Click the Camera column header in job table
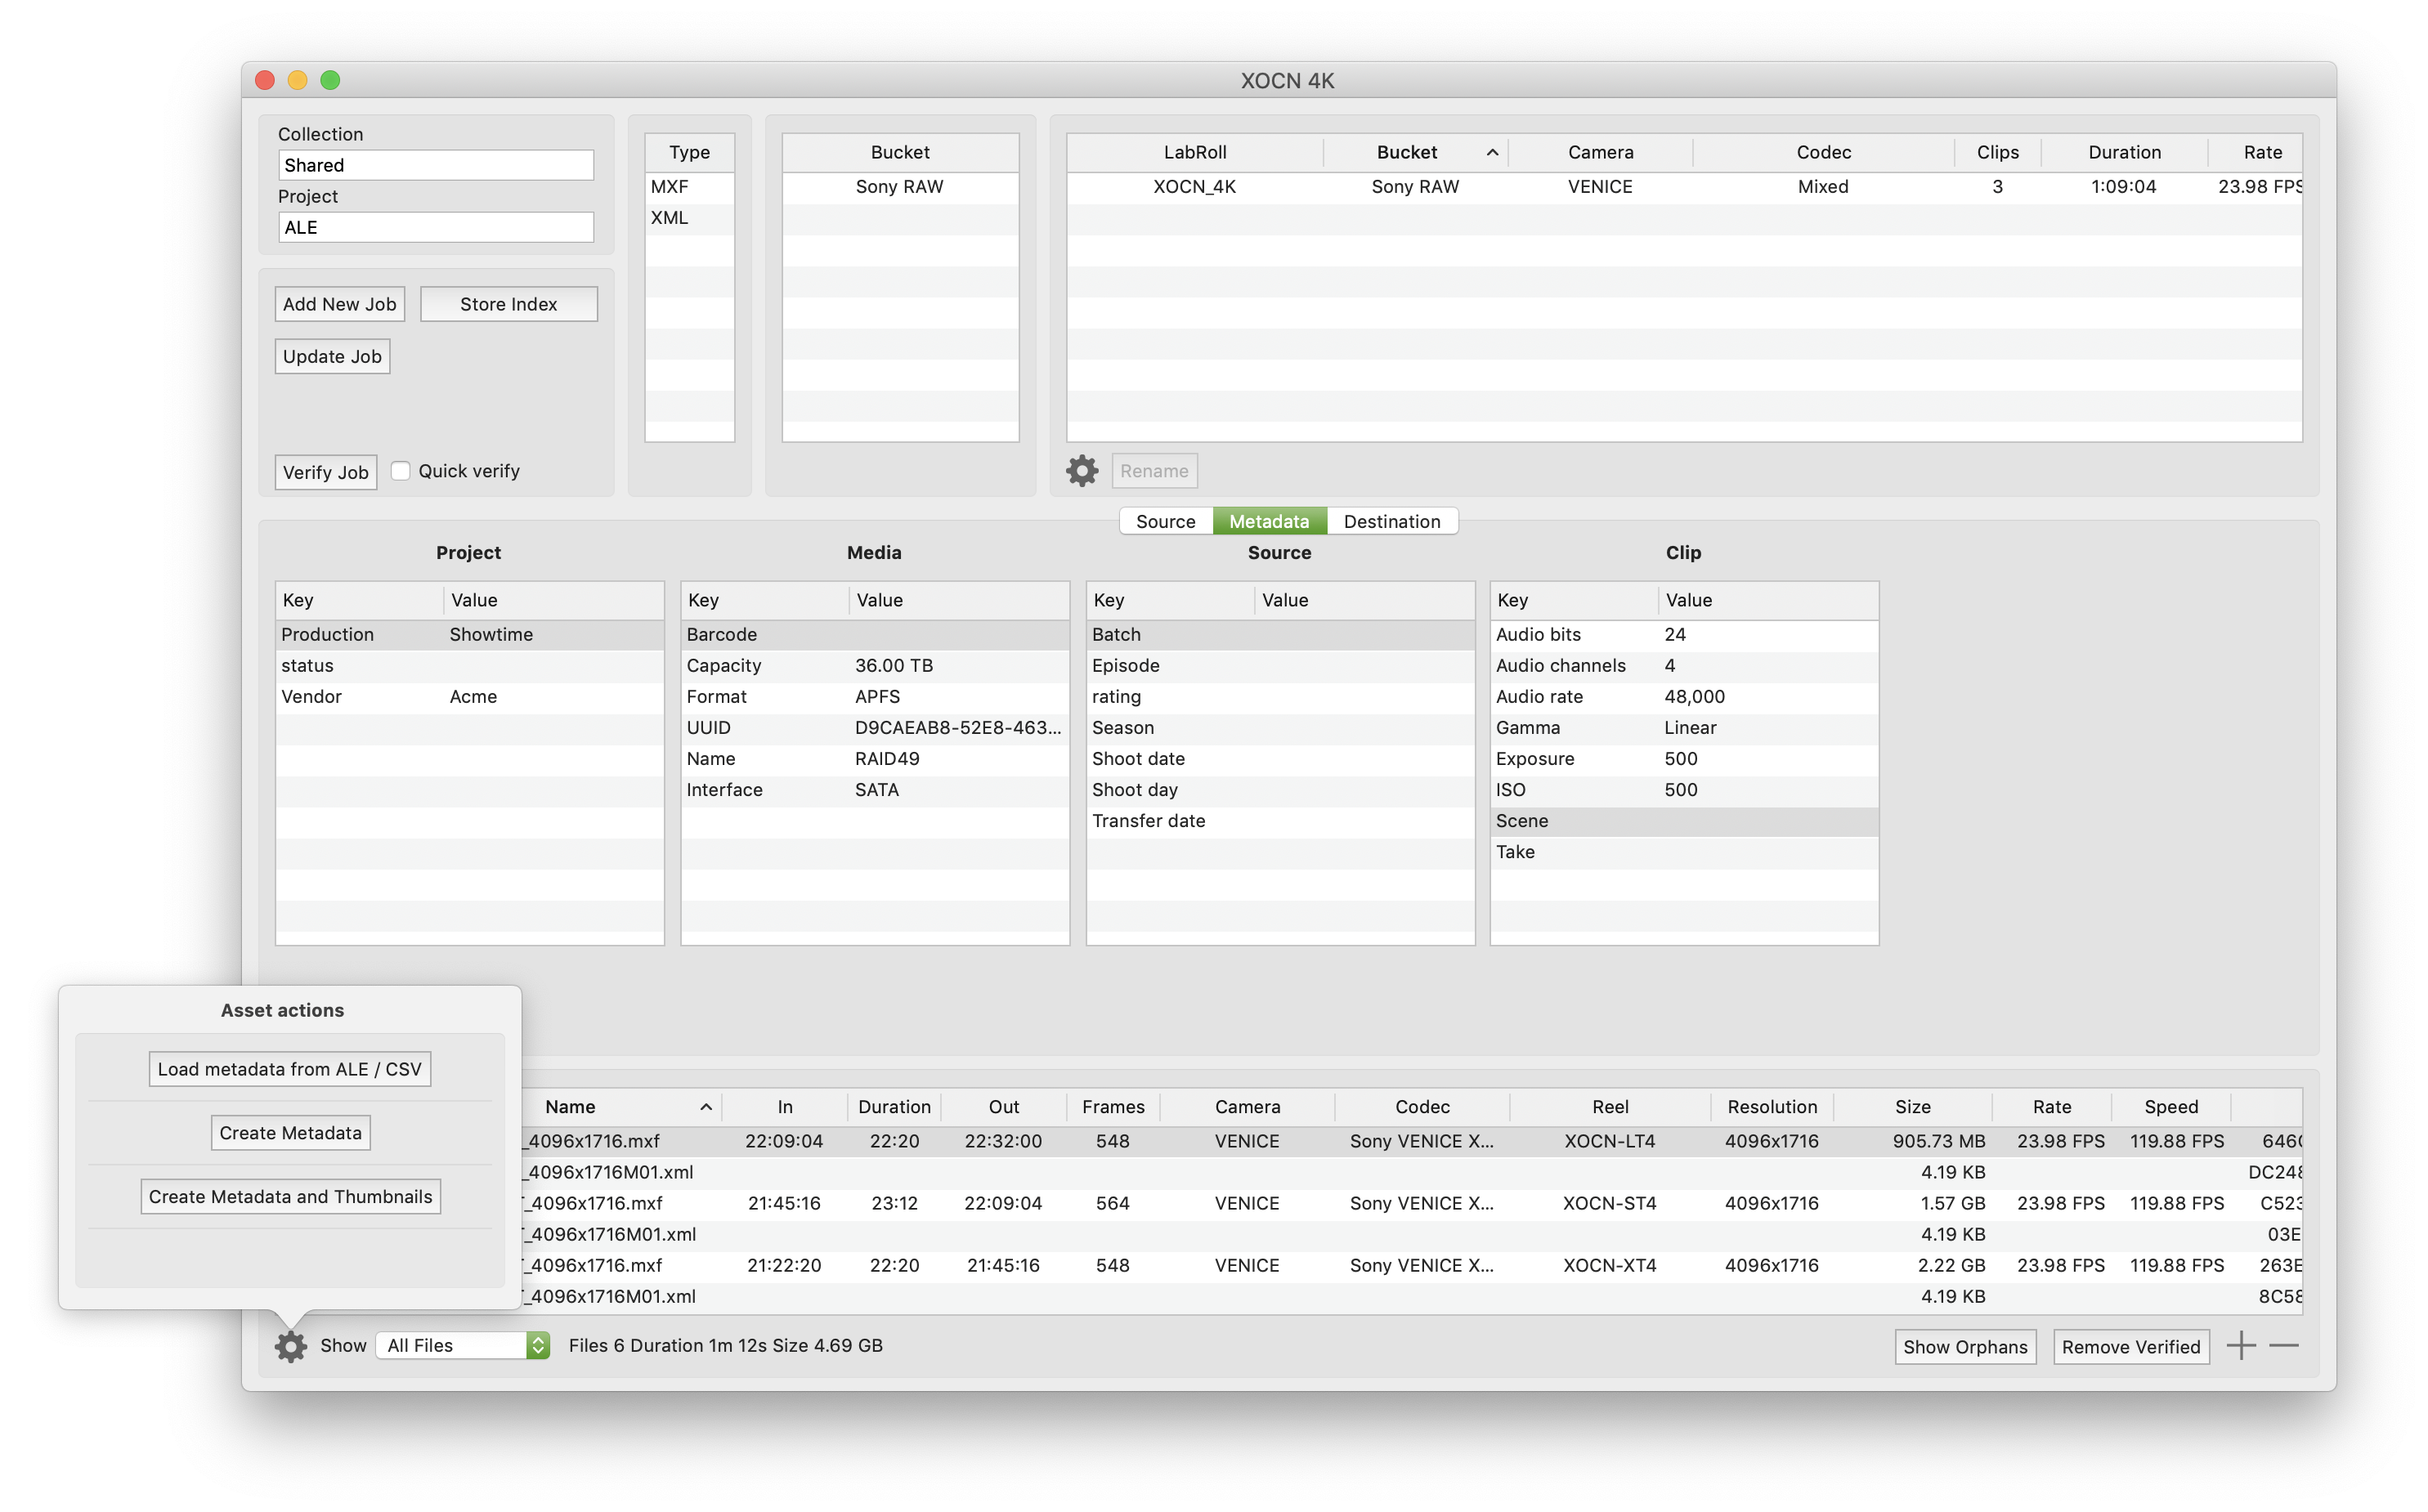 [x=1600, y=152]
